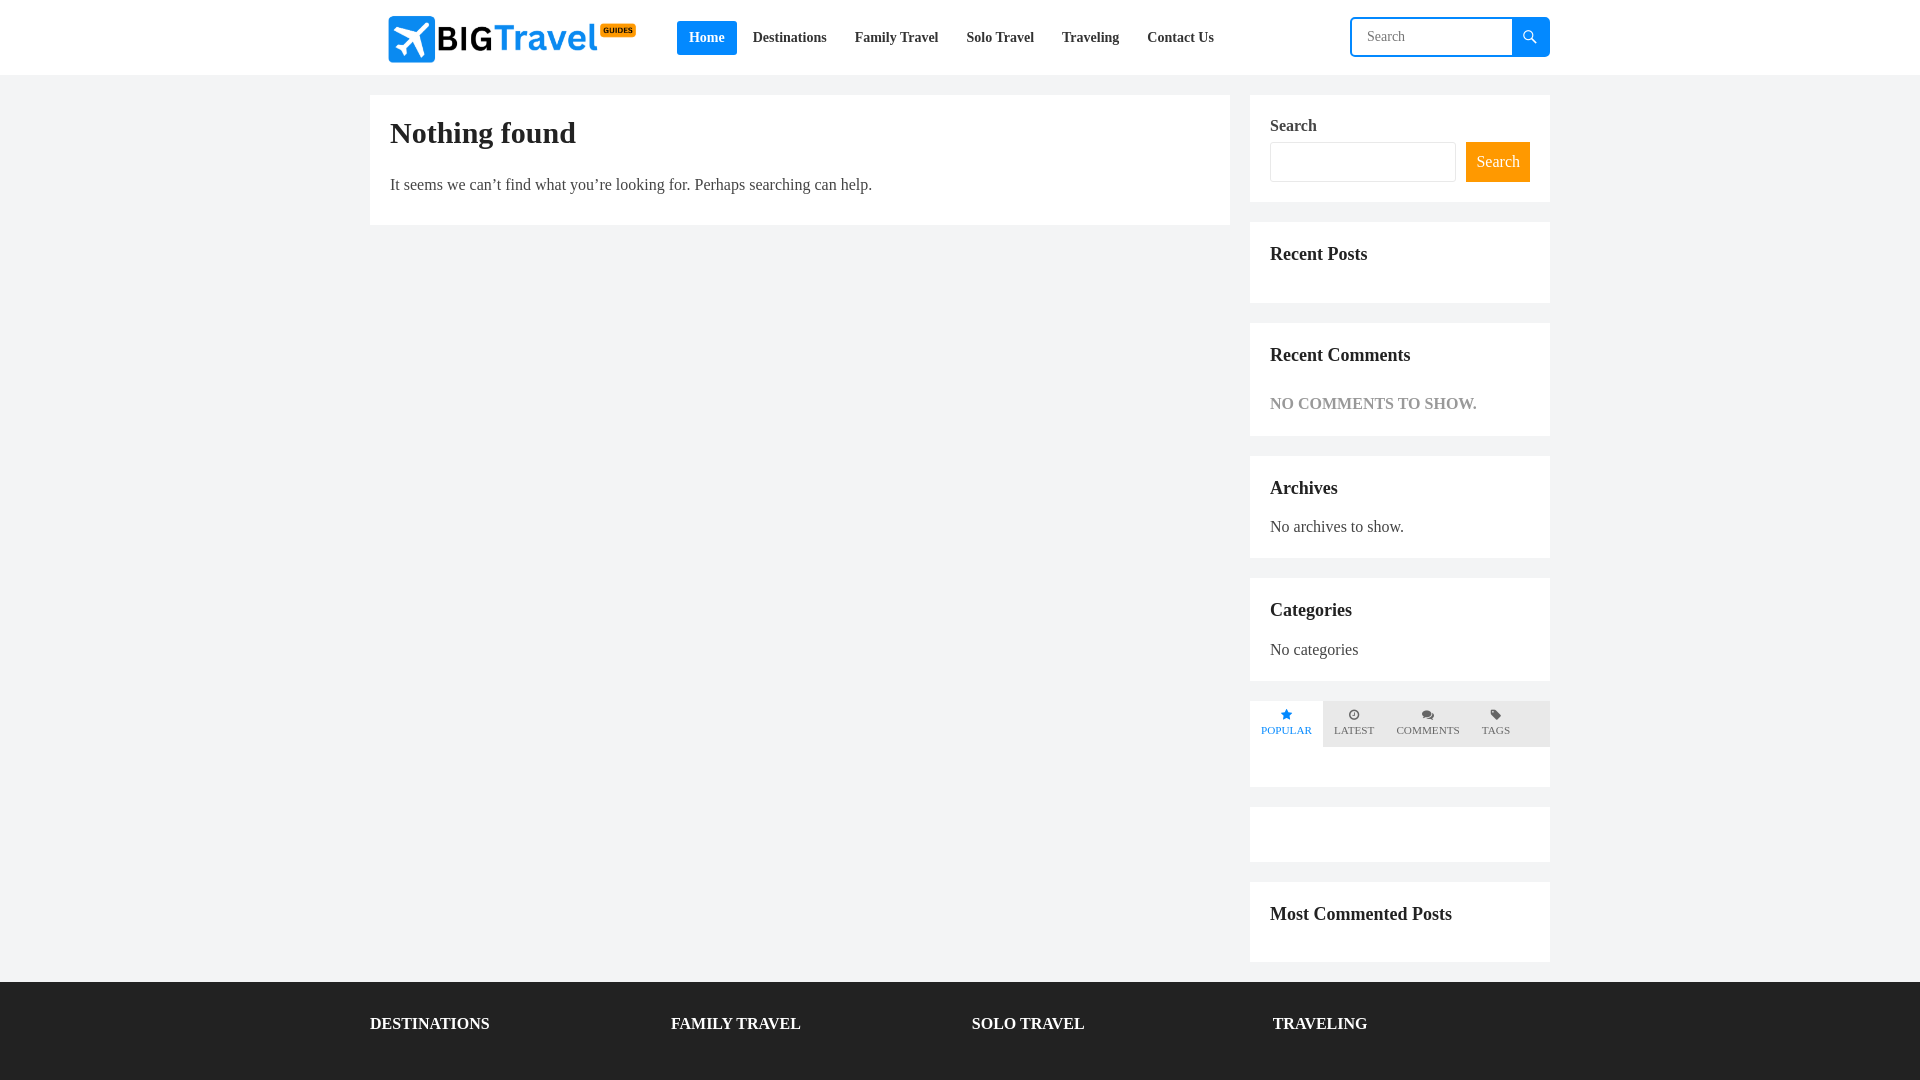
Task: Click the Categories widget heading
Action: [1311, 610]
